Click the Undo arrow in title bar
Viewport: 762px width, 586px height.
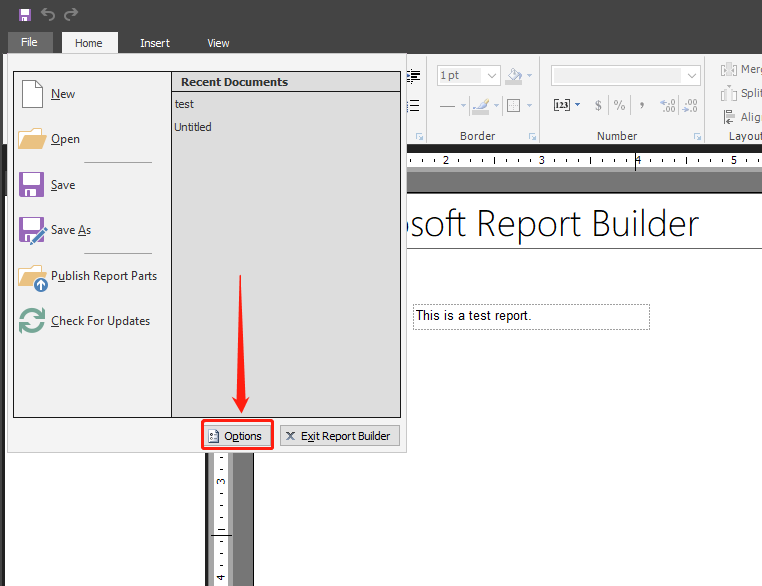[x=48, y=15]
